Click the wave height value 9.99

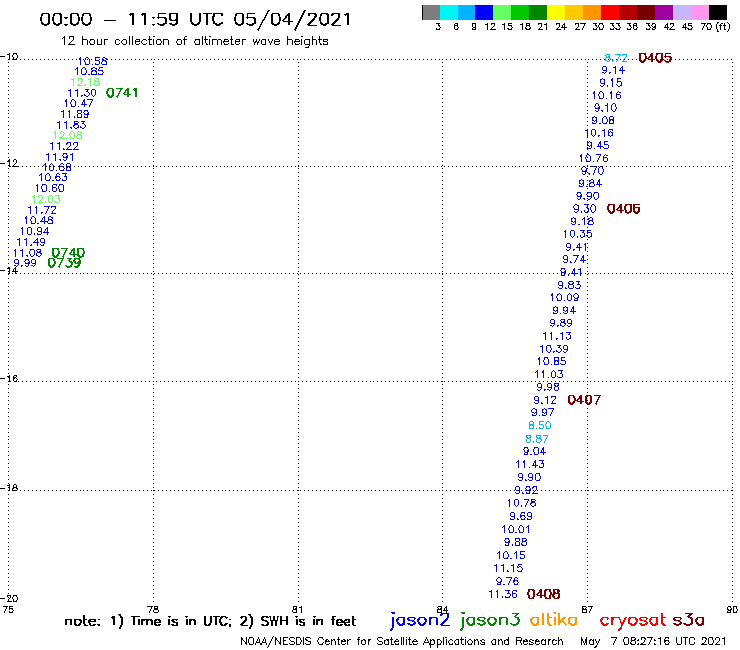[25, 263]
